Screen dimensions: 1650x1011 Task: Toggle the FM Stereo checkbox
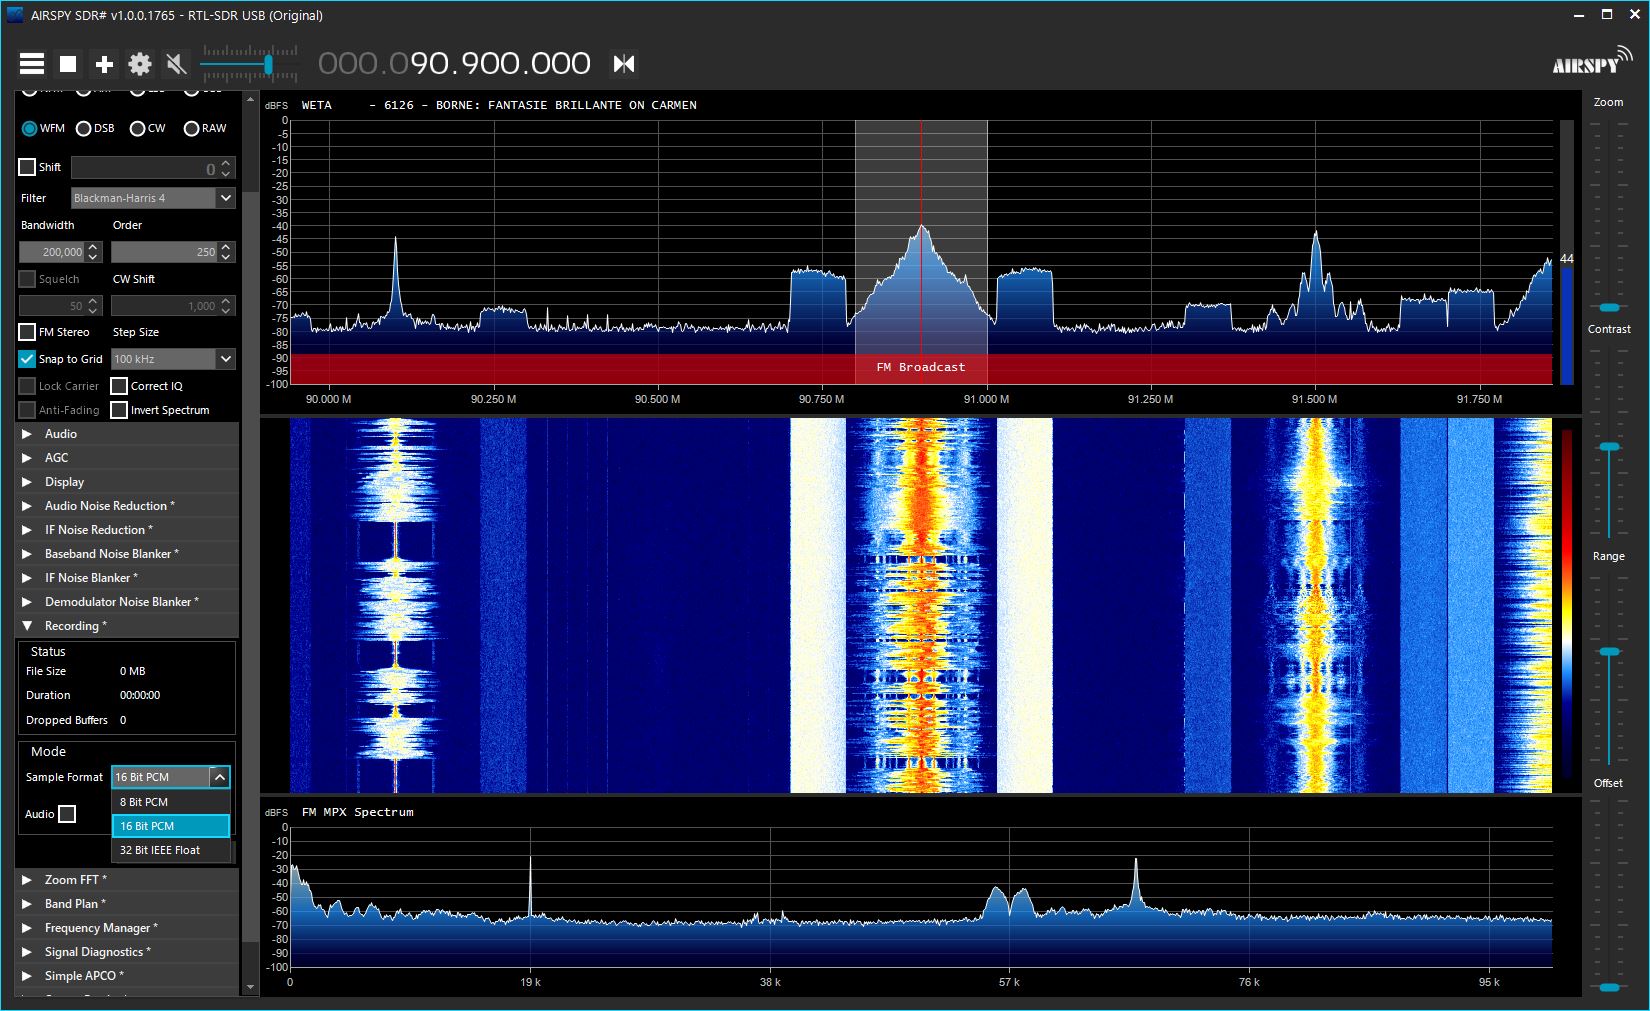point(27,332)
